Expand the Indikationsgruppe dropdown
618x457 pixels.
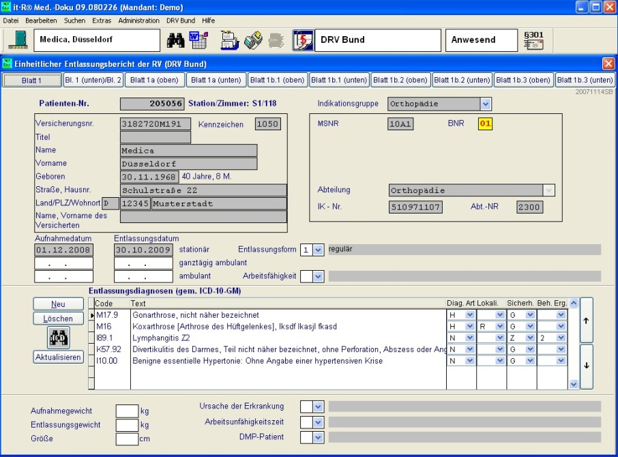point(486,104)
